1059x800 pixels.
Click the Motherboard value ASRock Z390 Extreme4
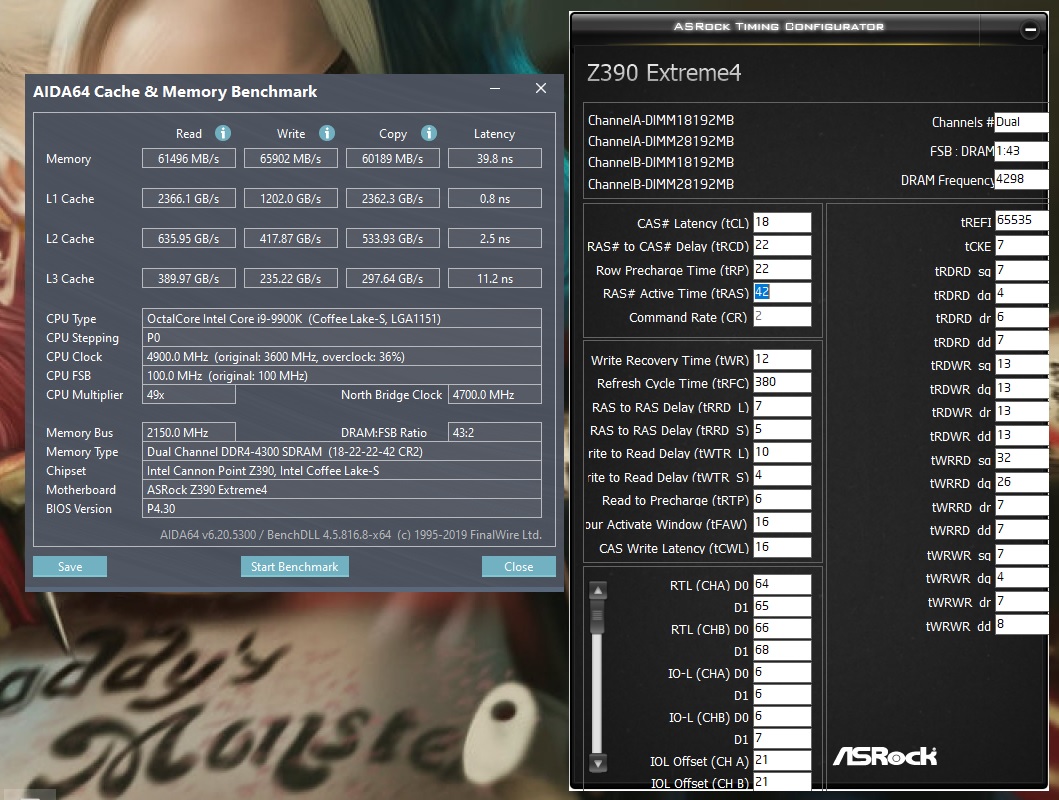coord(342,489)
